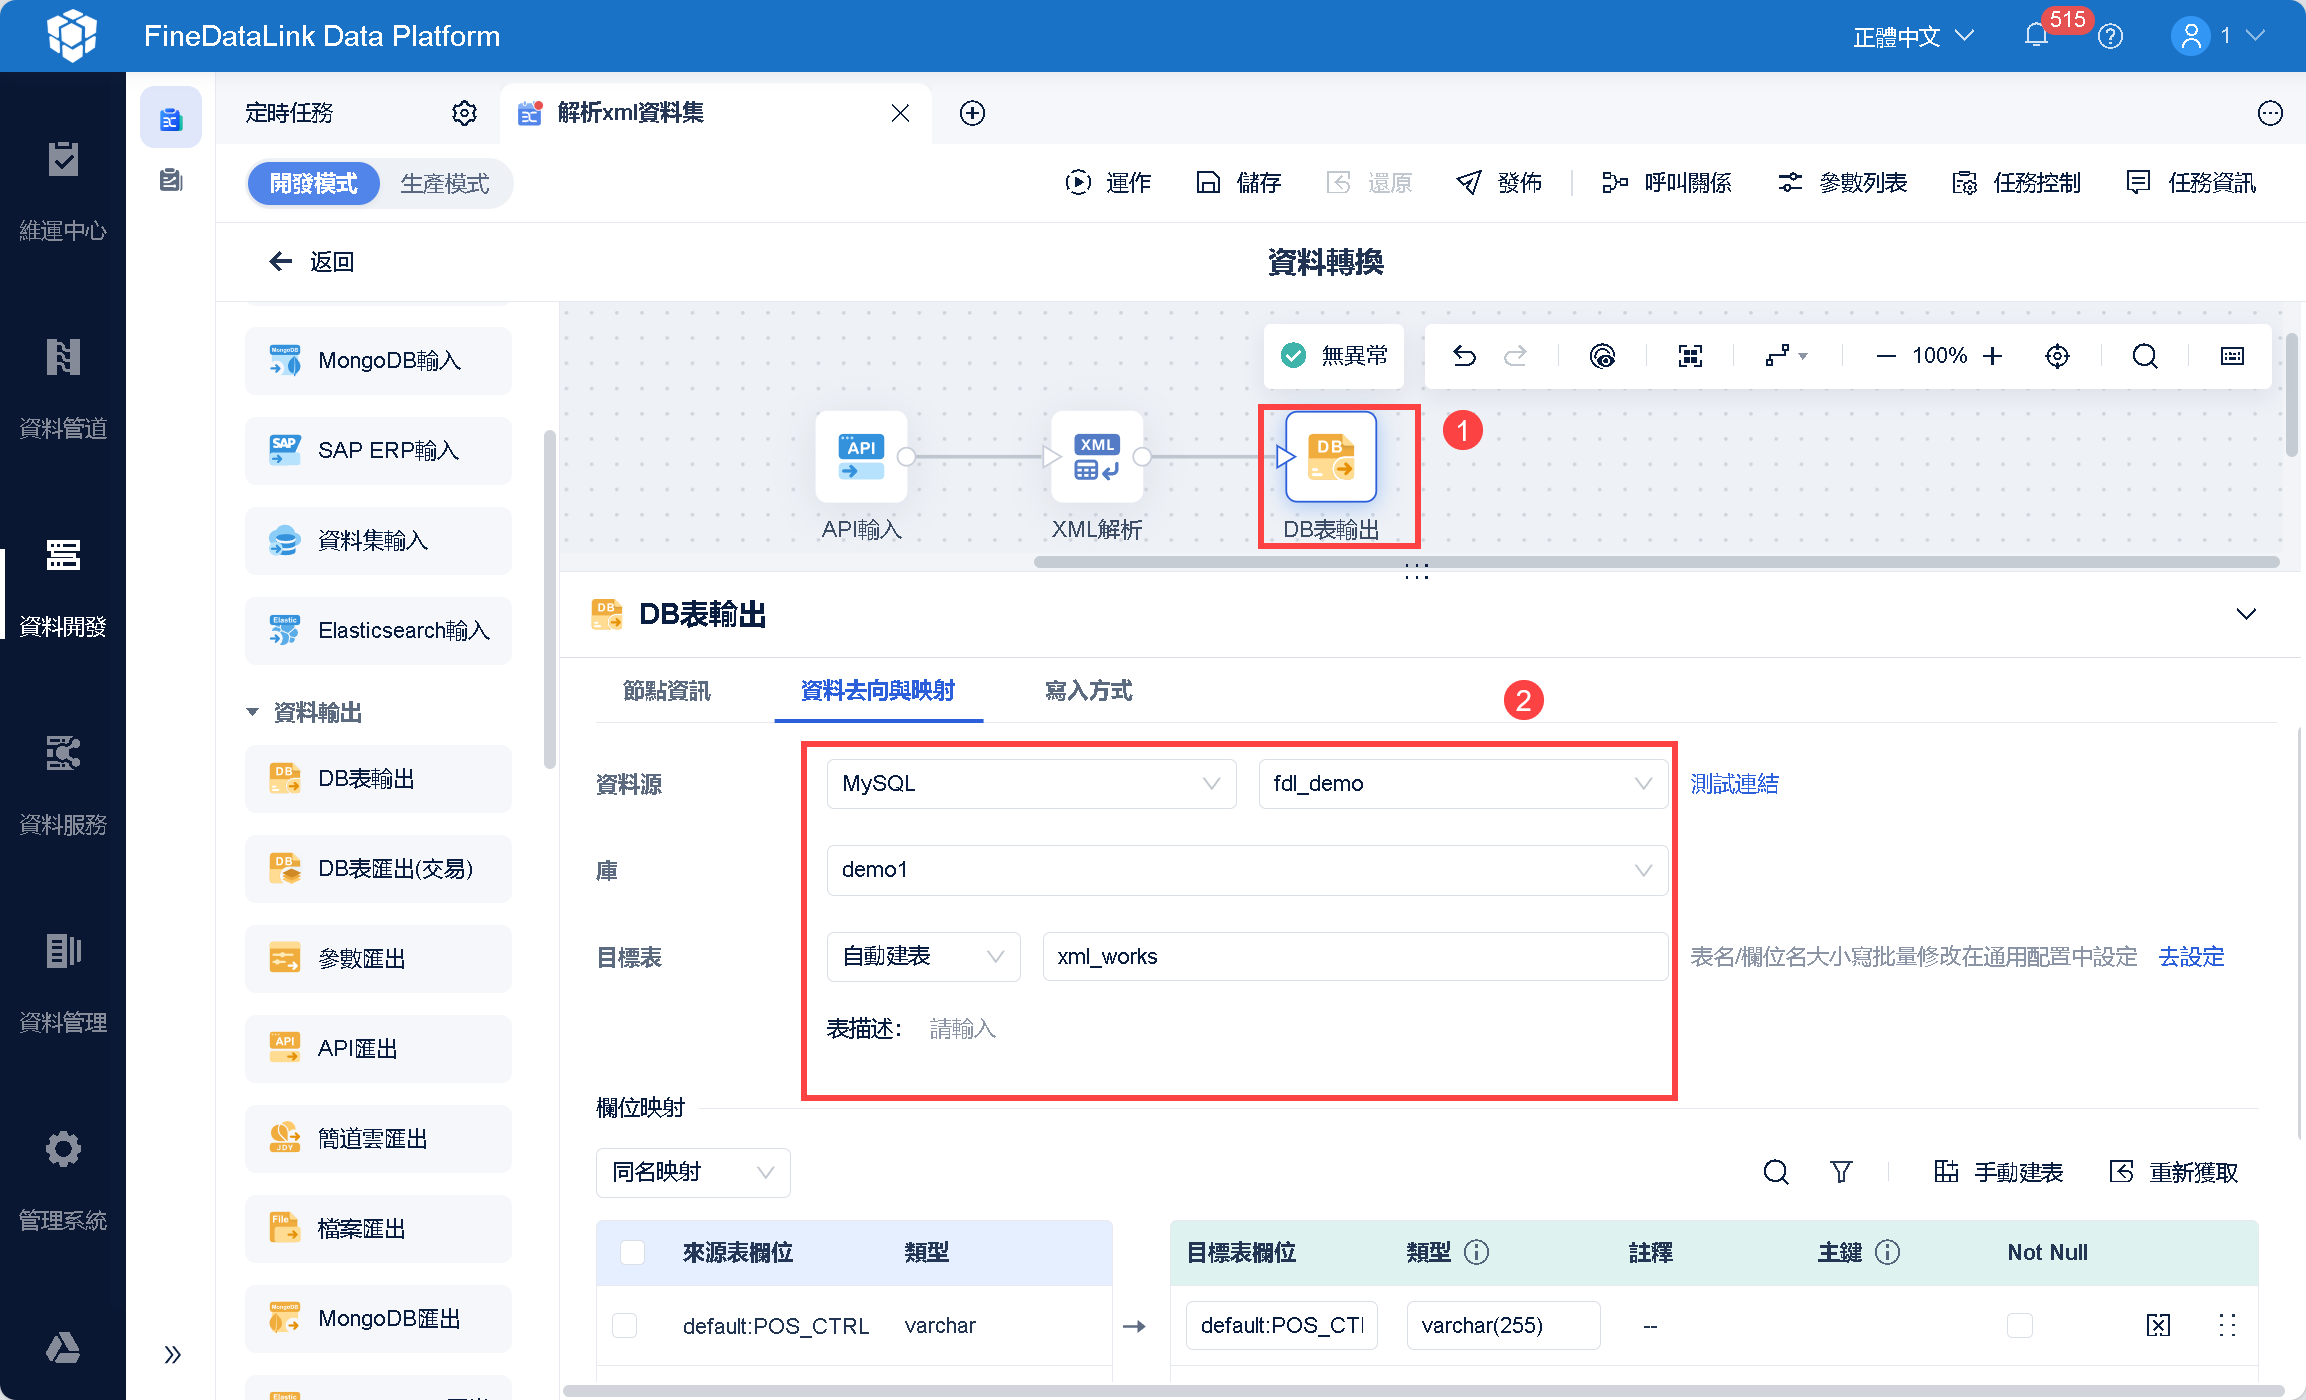This screenshot has width=2306, height=1400.
Task: Click the canvas search magnifier icon
Action: (x=2144, y=356)
